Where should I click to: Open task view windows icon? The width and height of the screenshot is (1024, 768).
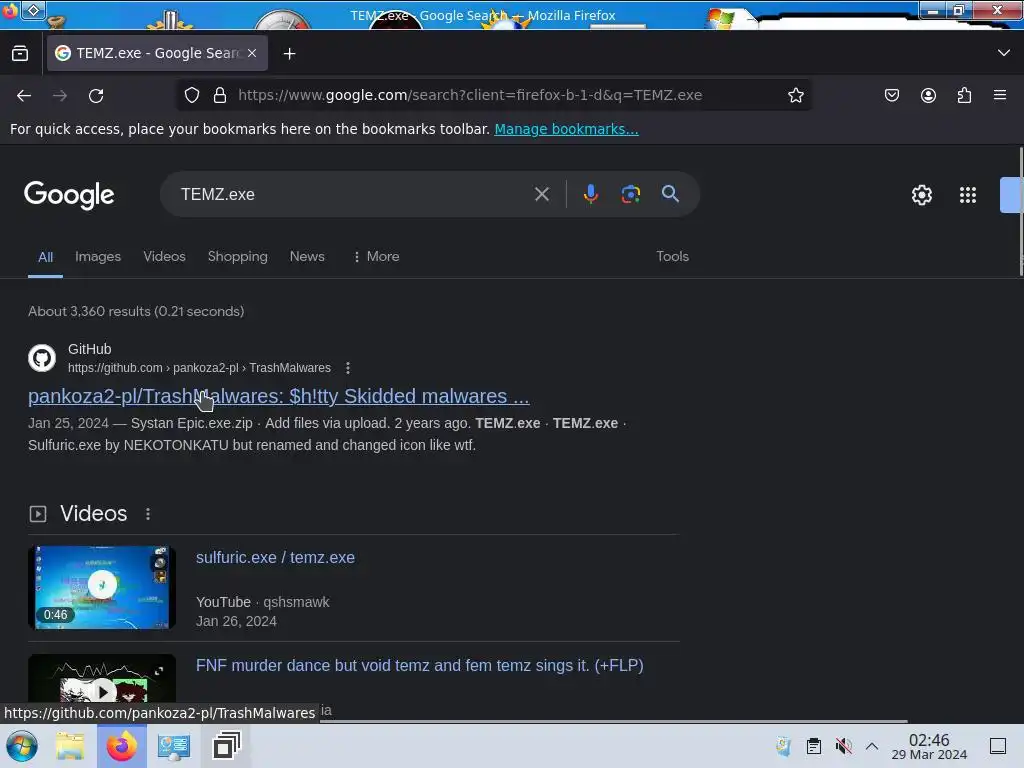[x=227, y=746]
